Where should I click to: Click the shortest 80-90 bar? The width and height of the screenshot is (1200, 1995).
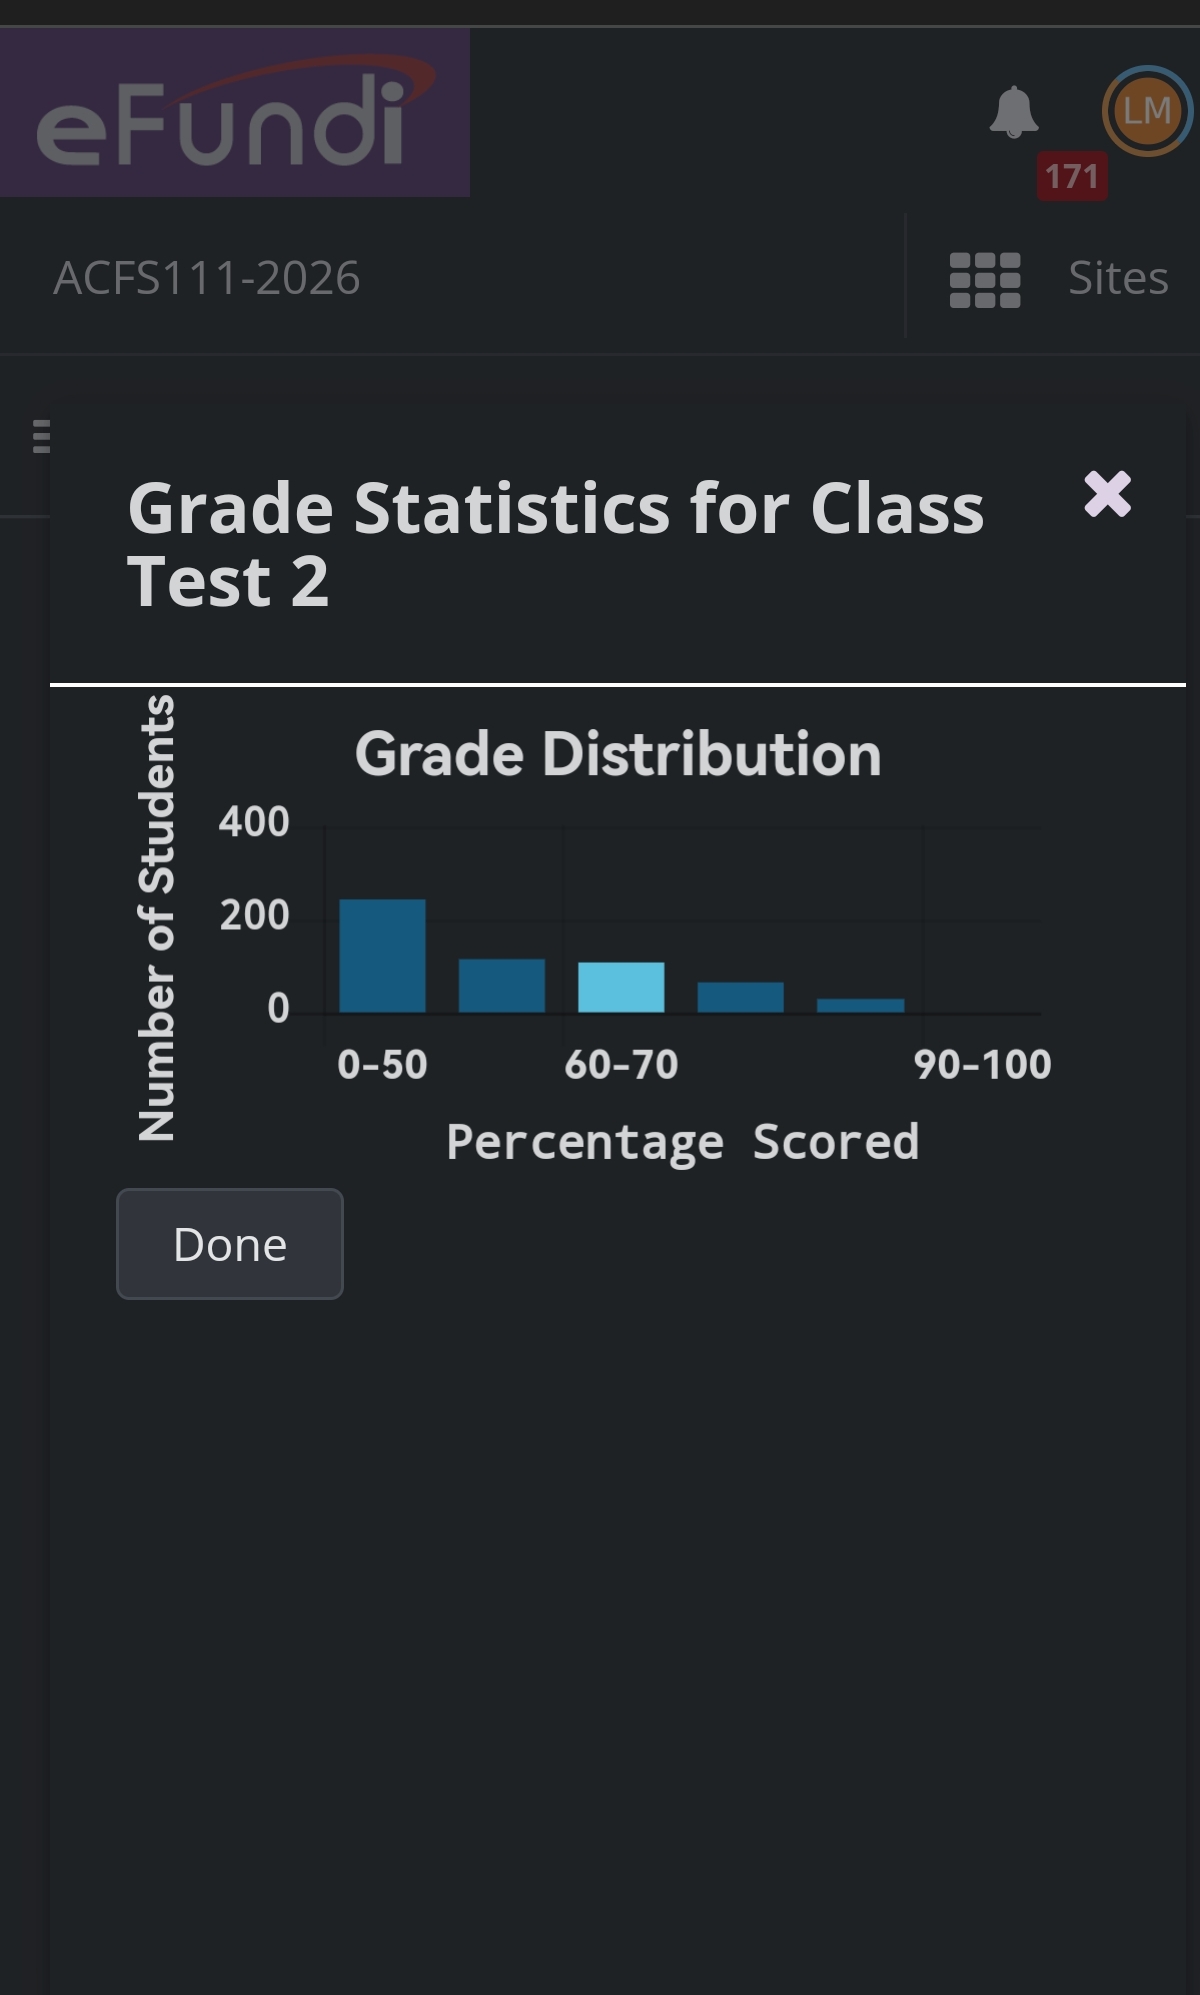click(860, 1005)
